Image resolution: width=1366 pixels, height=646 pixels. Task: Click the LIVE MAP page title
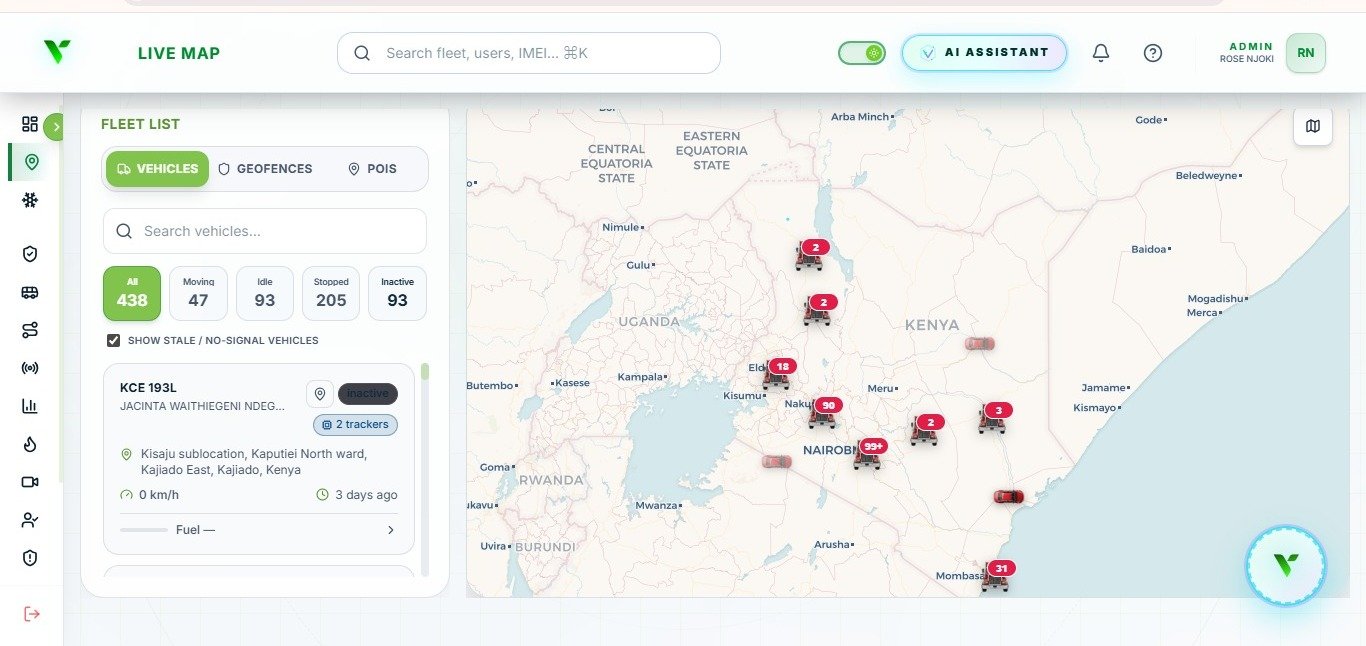pyautogui.click(x=179, y=53)
